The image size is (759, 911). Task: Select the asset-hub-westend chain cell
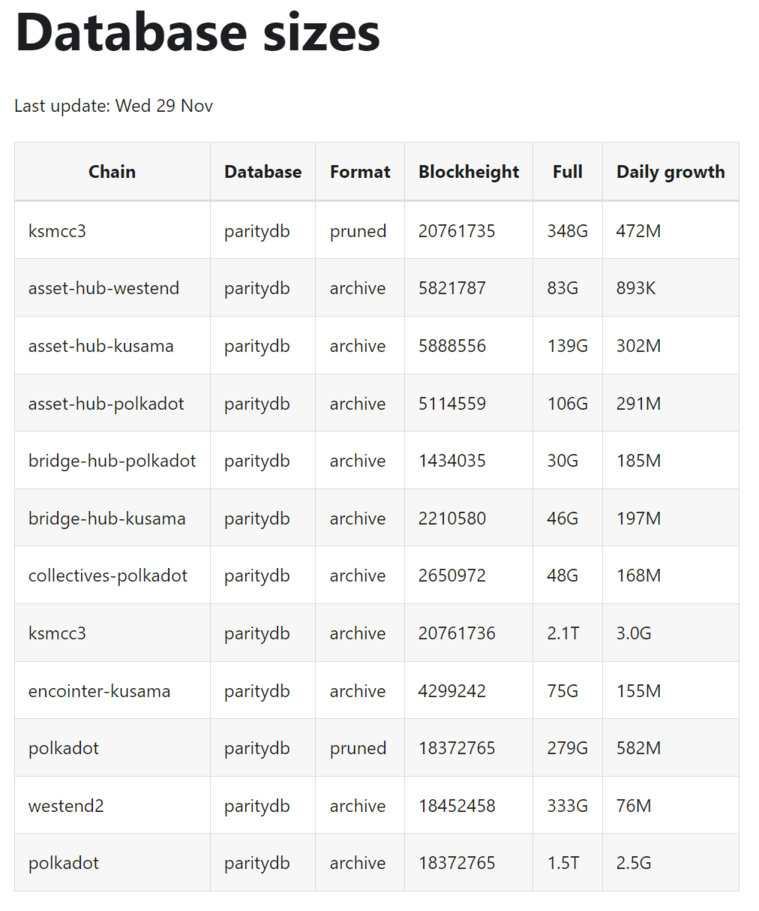104,288
